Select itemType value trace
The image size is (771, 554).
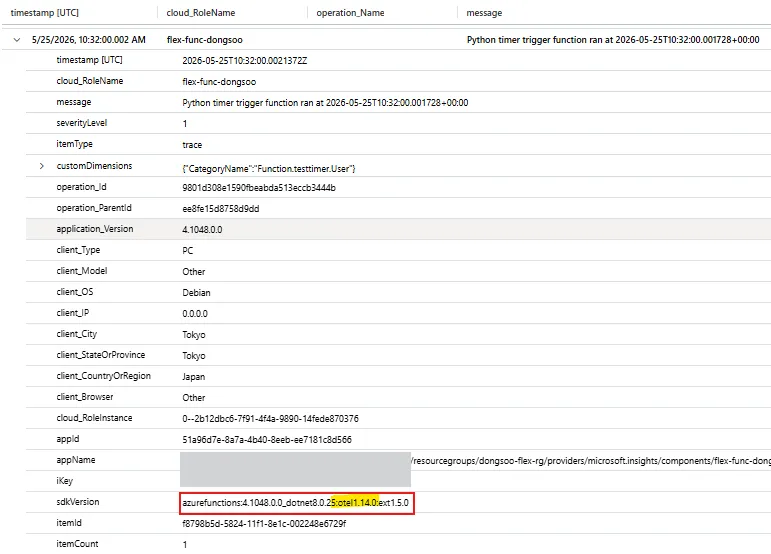pyautogui.click(x=192, y=145)
